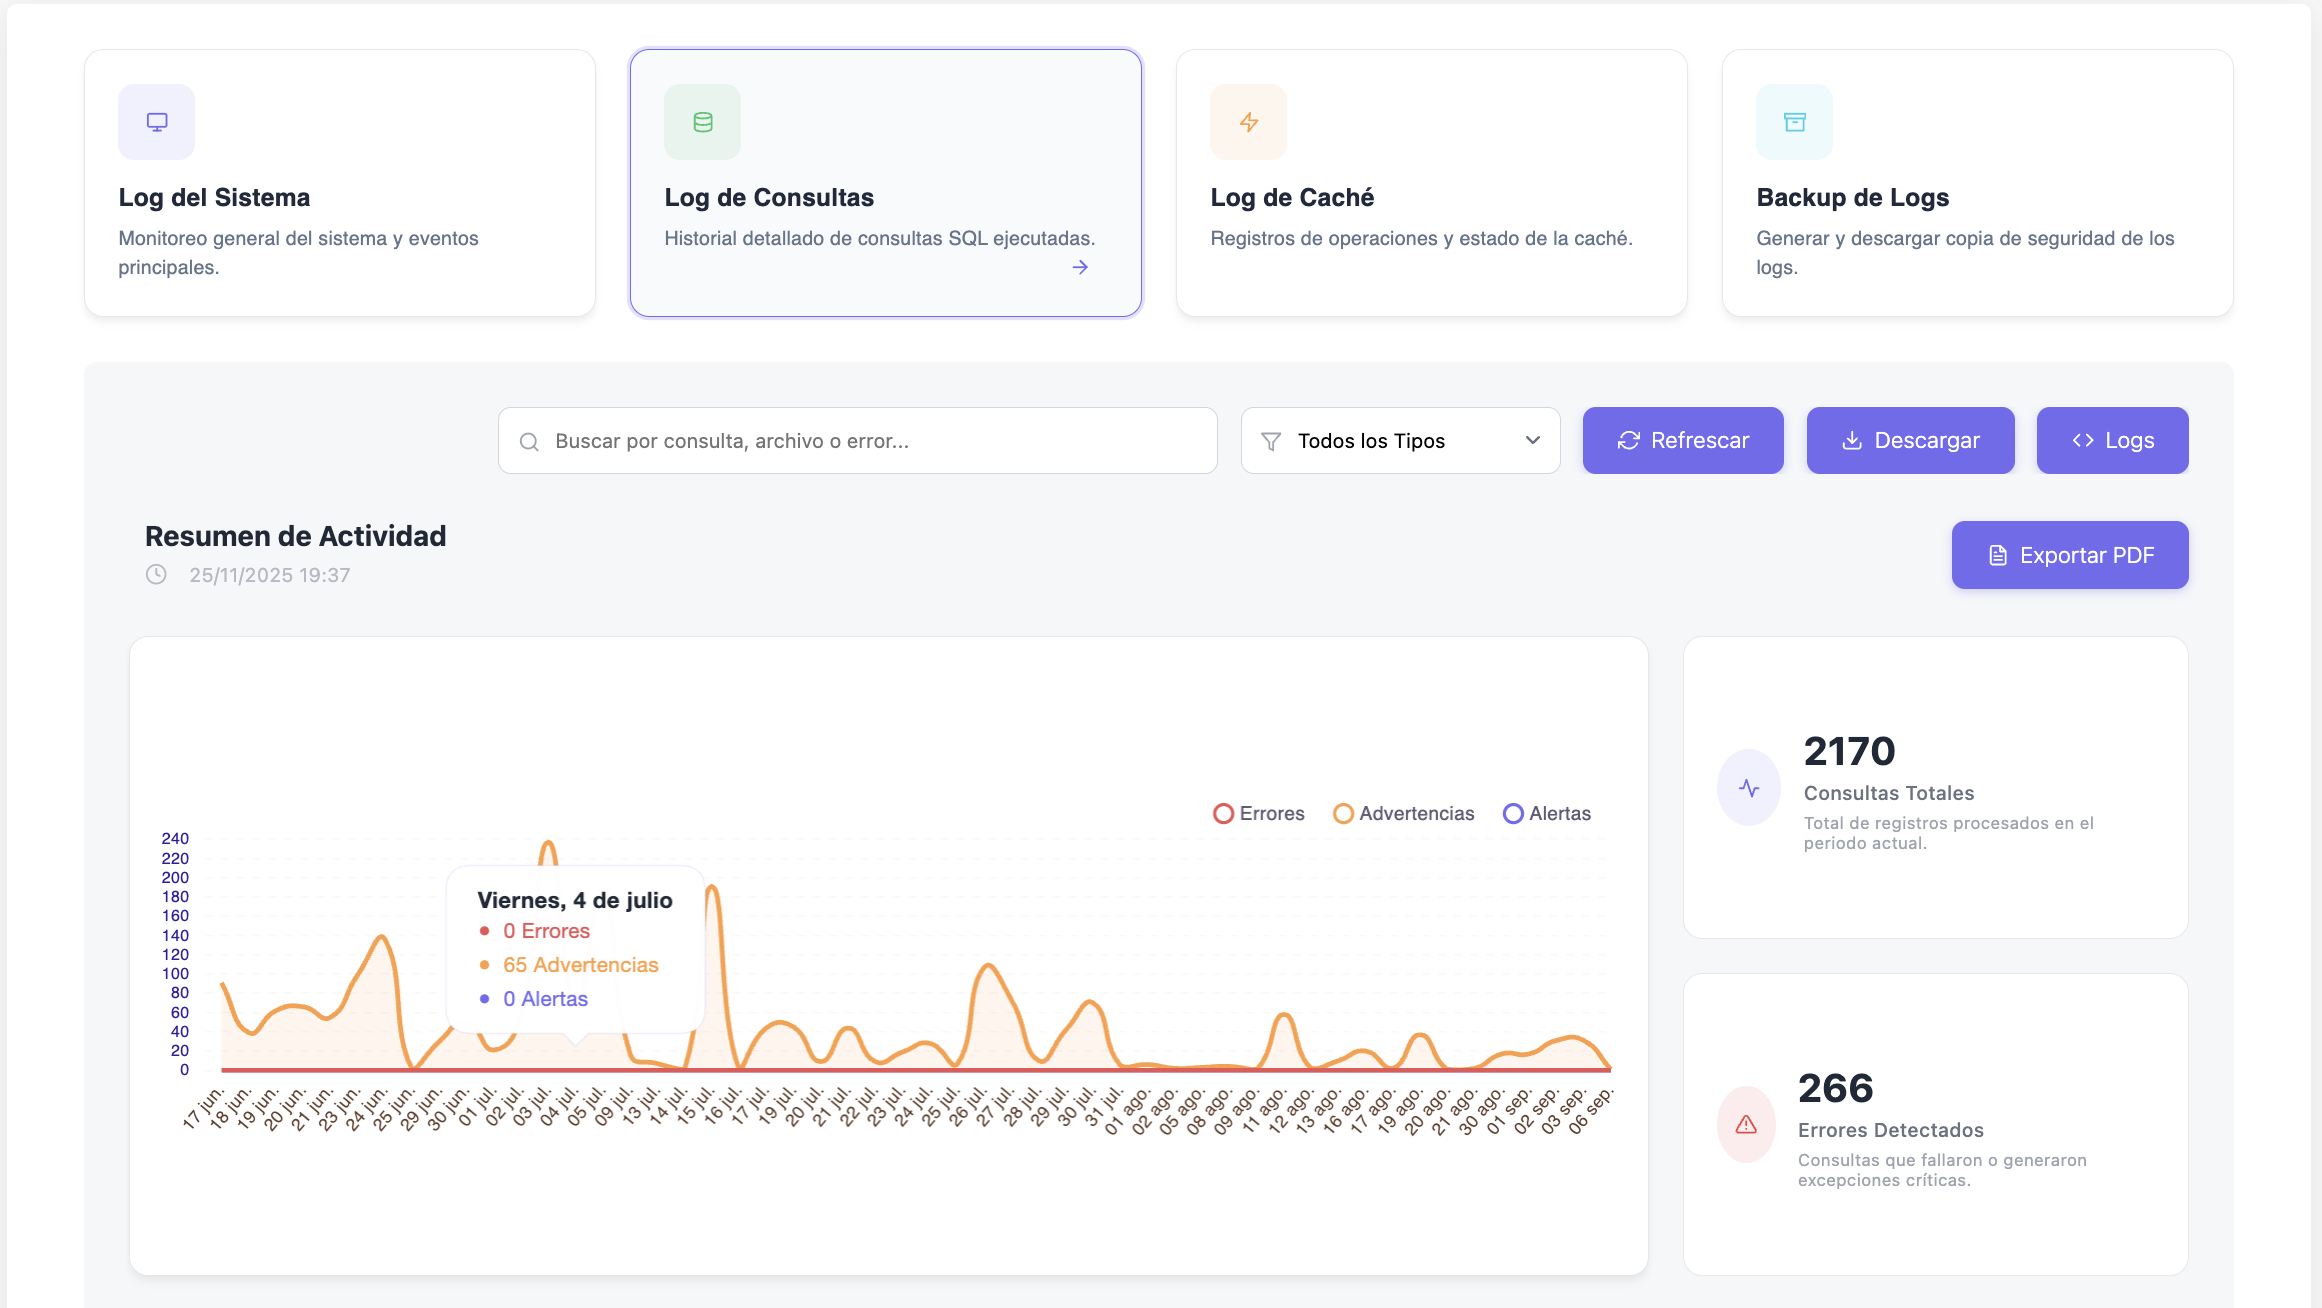This screenshot has height=1308, width=2322.
Task: Click the monitor icon in Log del Sistema
Action: [x=156, y=122]
